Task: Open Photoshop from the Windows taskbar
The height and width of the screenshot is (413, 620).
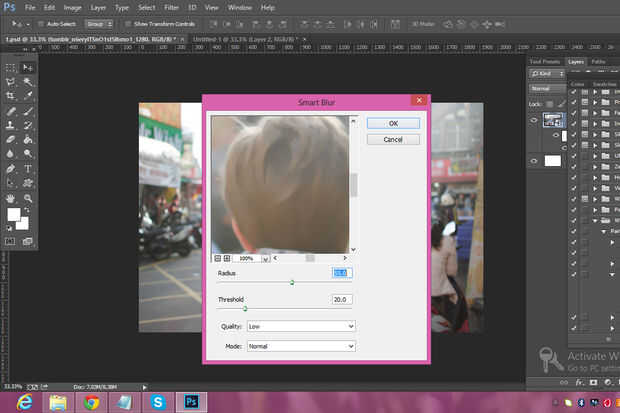Action: [x=190, y=402]
